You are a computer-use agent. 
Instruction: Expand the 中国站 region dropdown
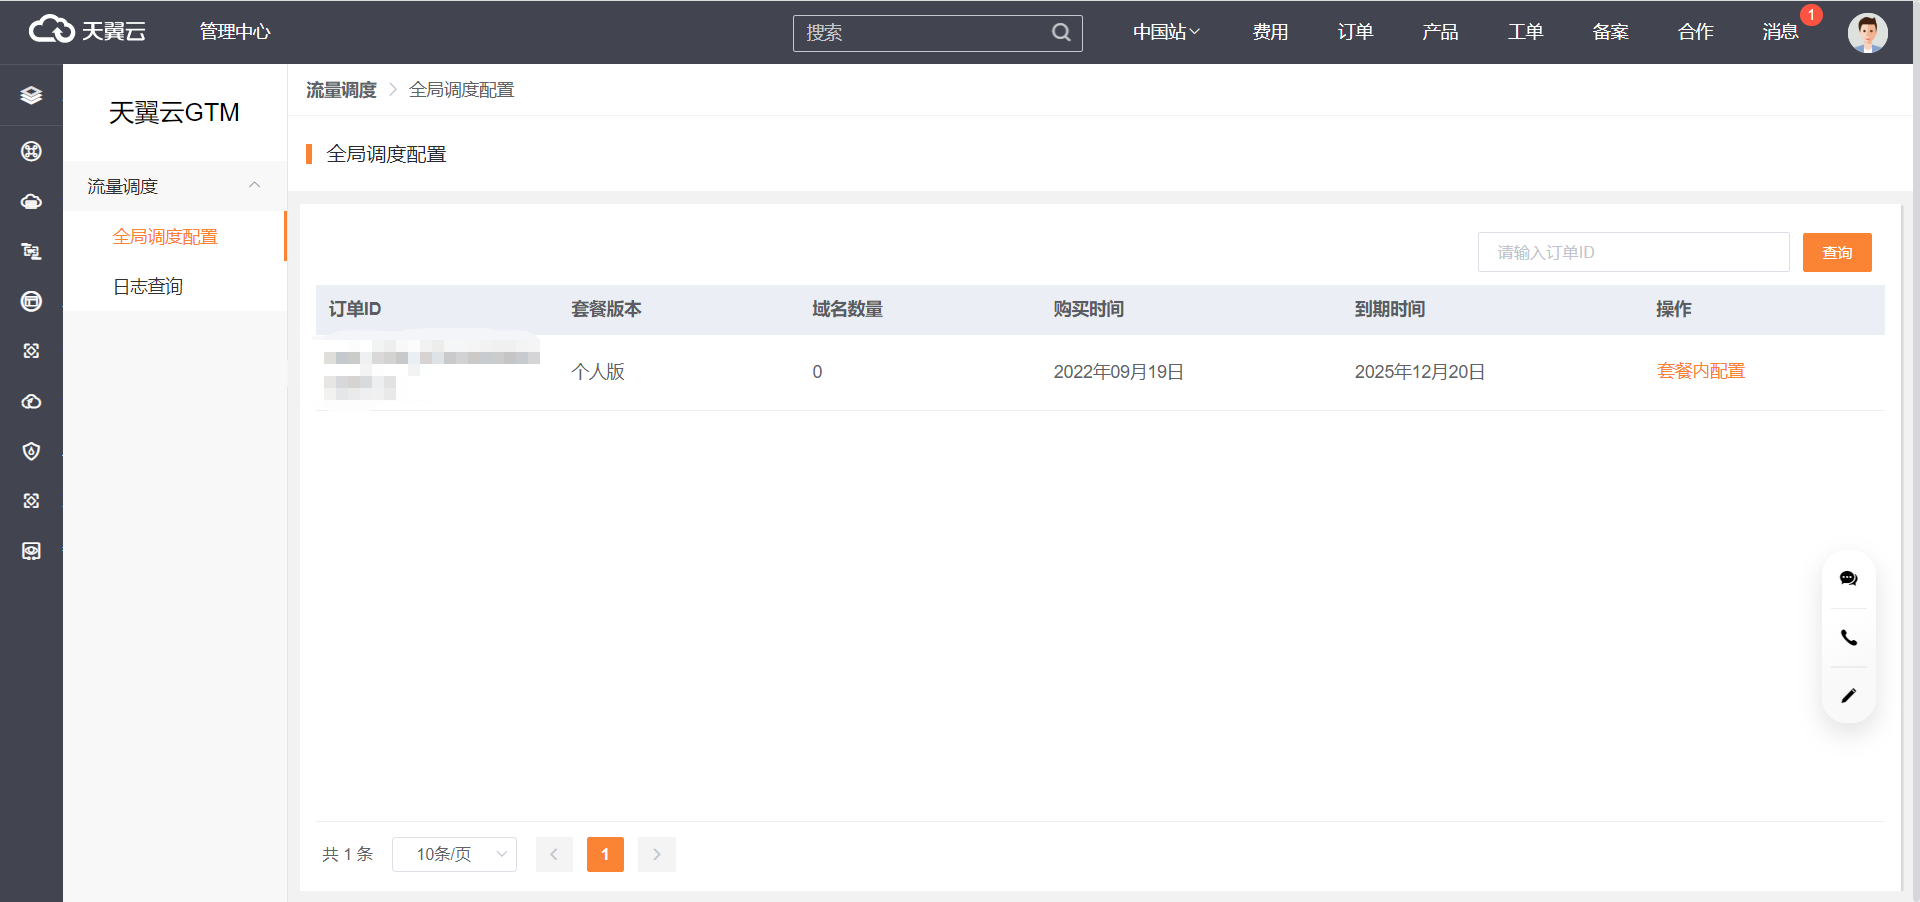click(1166, 32)
